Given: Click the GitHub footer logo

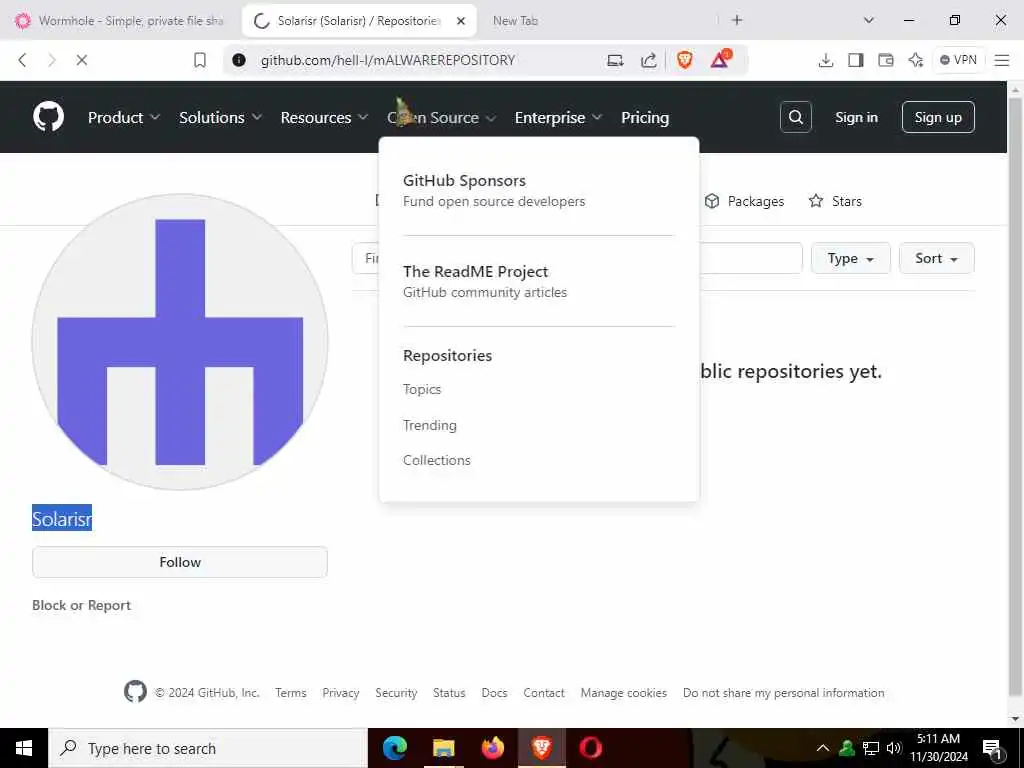Looking at the screenshot, I should [x=135, y=691].
